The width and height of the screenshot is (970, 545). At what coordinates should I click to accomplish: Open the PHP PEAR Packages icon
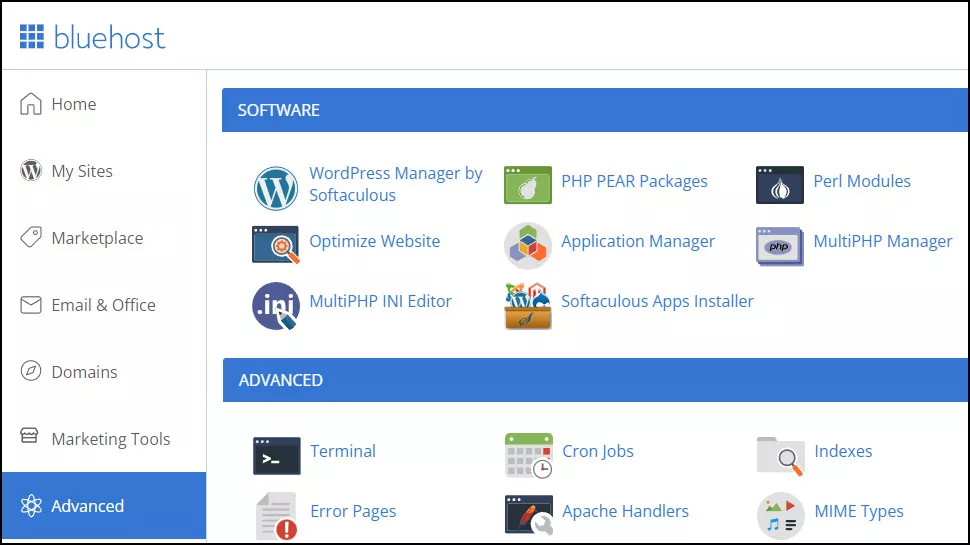(x=528, y=184)
